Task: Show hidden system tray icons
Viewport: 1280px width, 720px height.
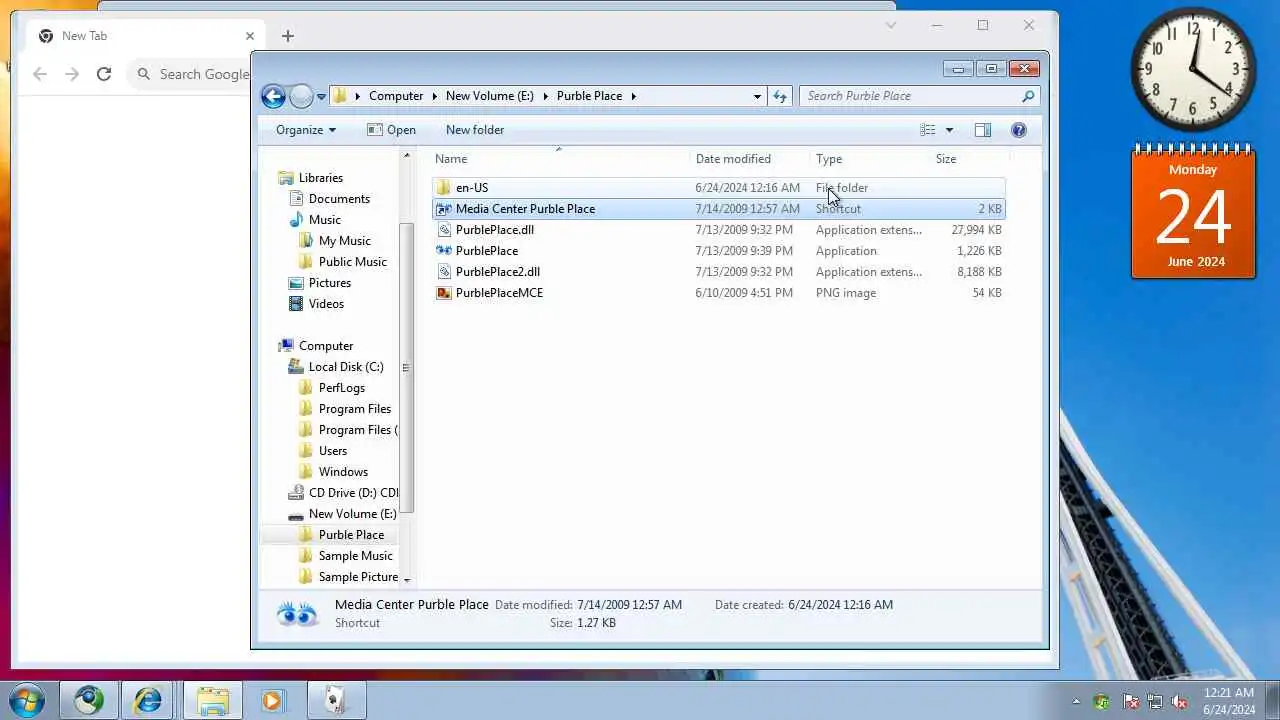Action: tap(1076, 702)
